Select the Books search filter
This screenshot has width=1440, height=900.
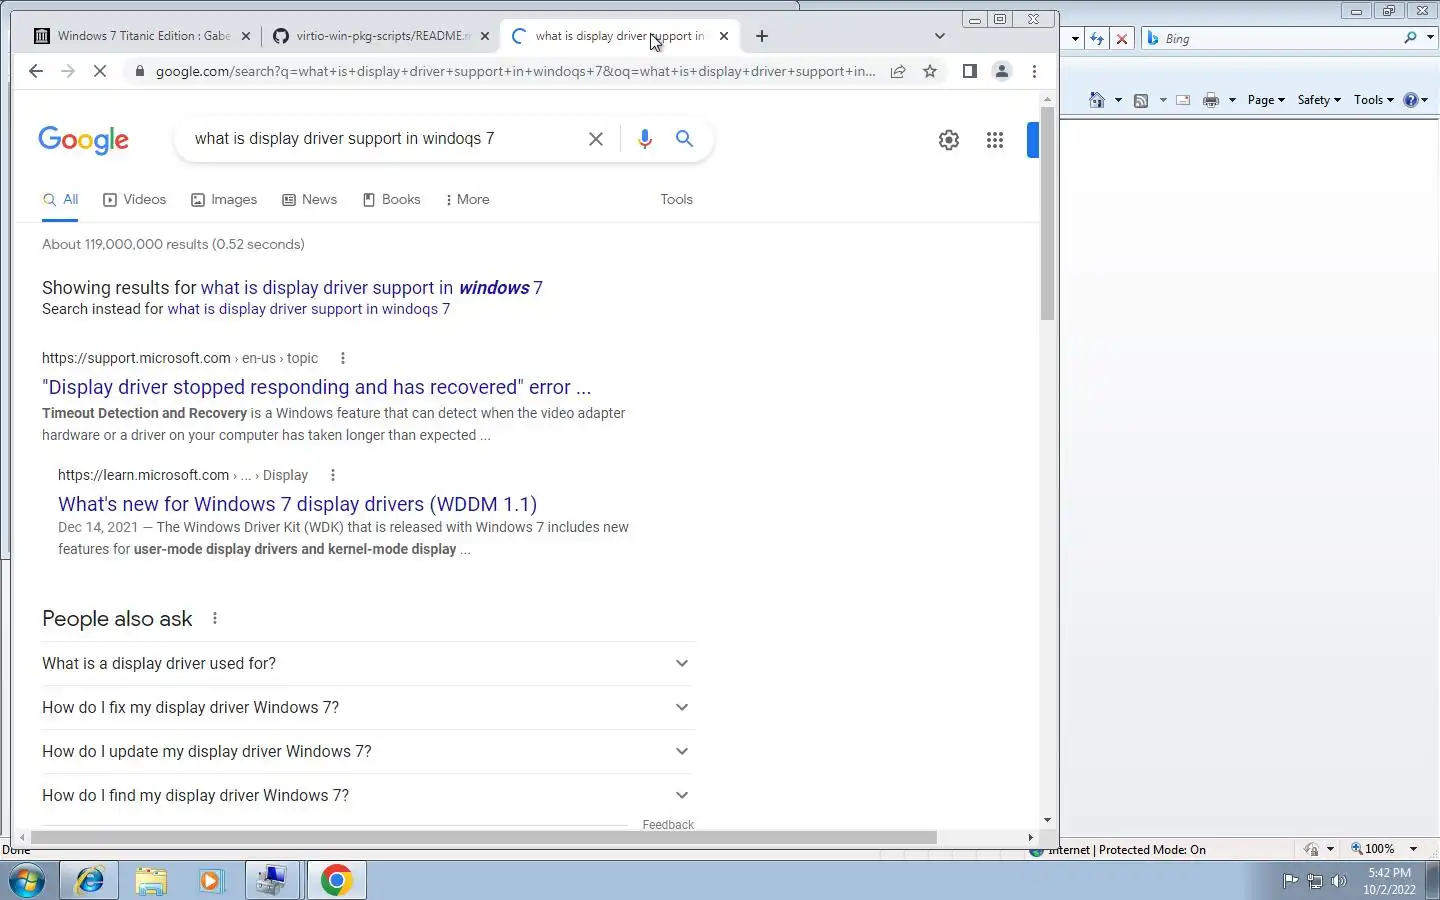click(x=391, y=199)
